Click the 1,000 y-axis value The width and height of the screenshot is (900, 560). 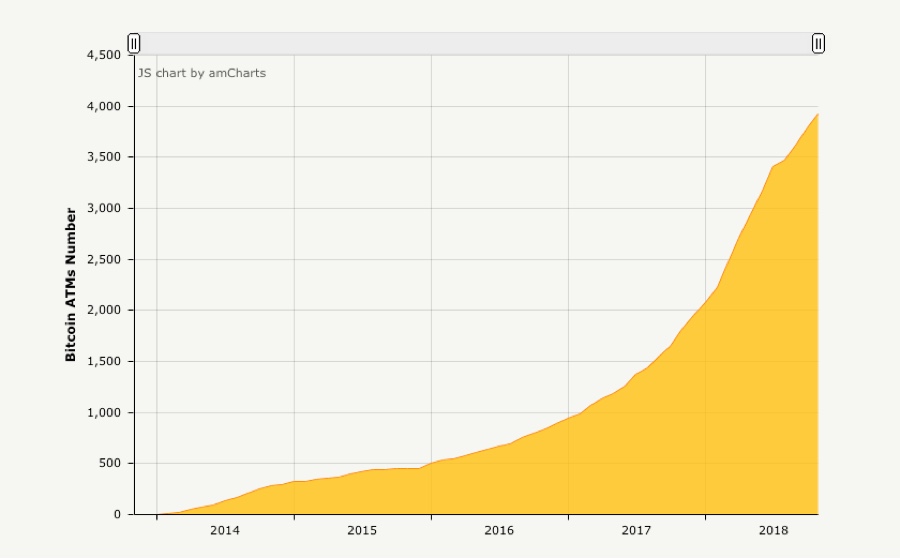pyautogui.click(x=104, y=413)
